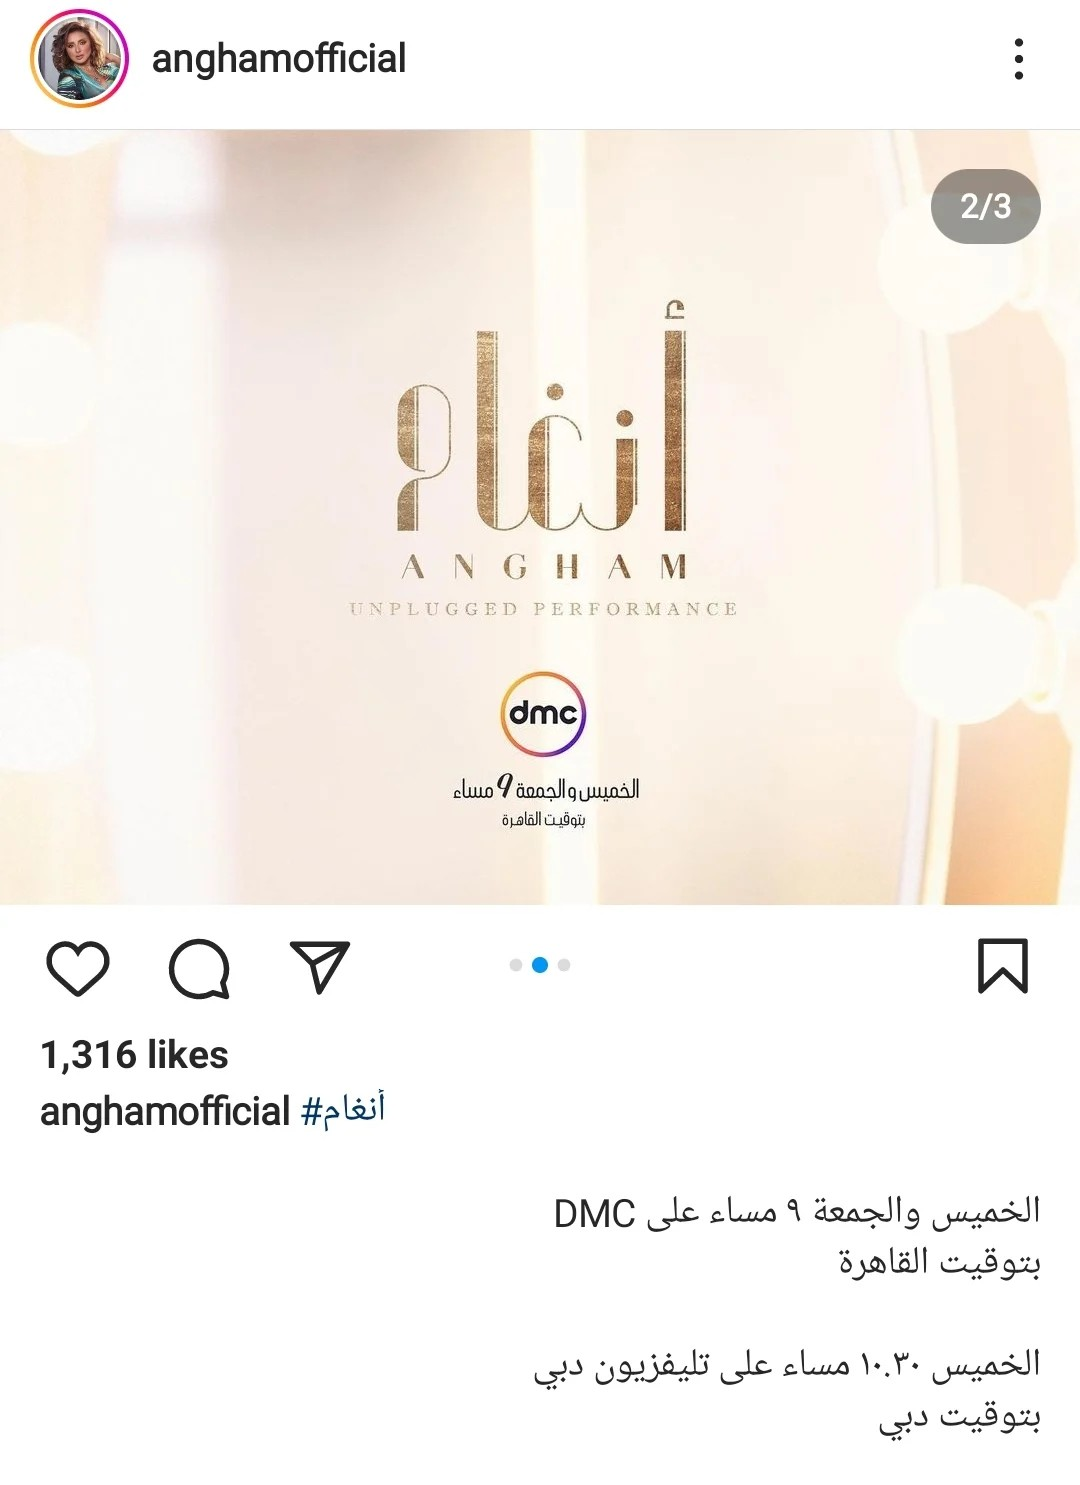The image size is (1080, 1485).
Task: Open the #أنغام hashtag link
Action: click(343, 1110)
